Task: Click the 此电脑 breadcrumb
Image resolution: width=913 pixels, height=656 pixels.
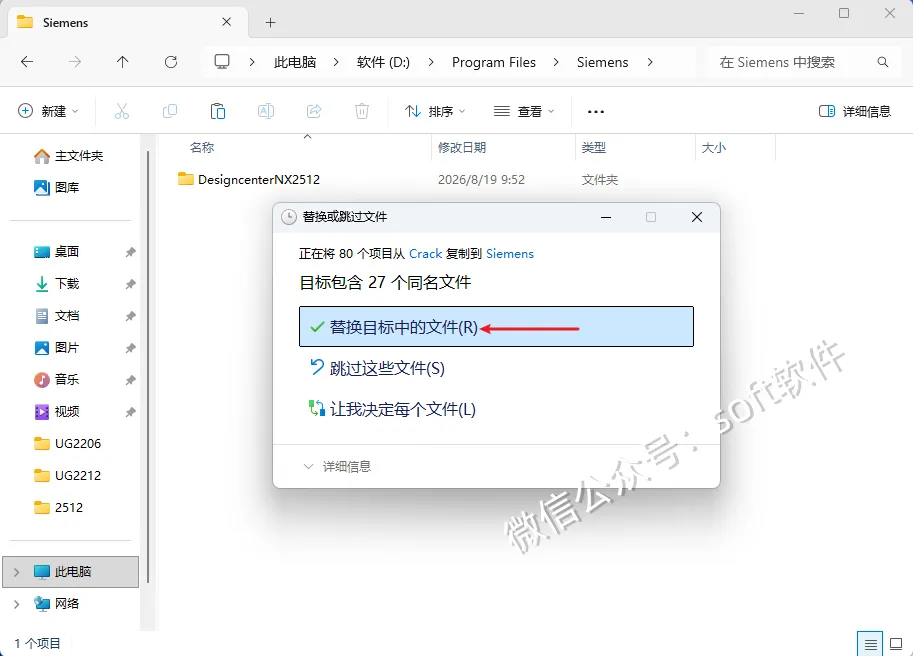Action: (x=295, y=62)
